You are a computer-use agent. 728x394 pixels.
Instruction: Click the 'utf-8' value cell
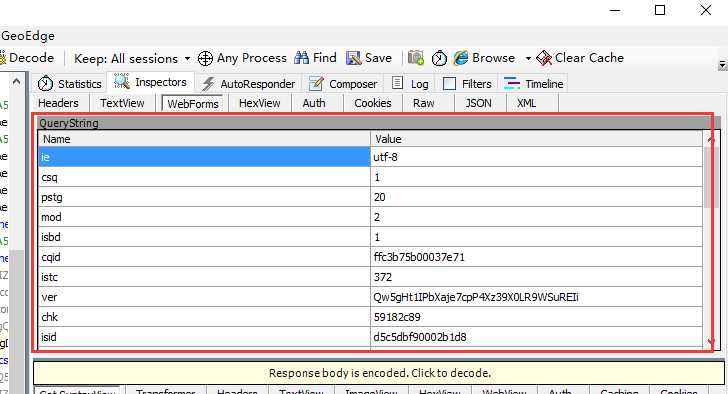pyautogui.click(x=537, y=157)
